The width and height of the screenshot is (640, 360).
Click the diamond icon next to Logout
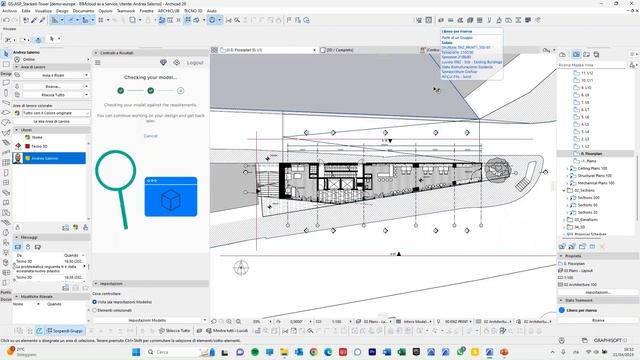tap(163, 62)
